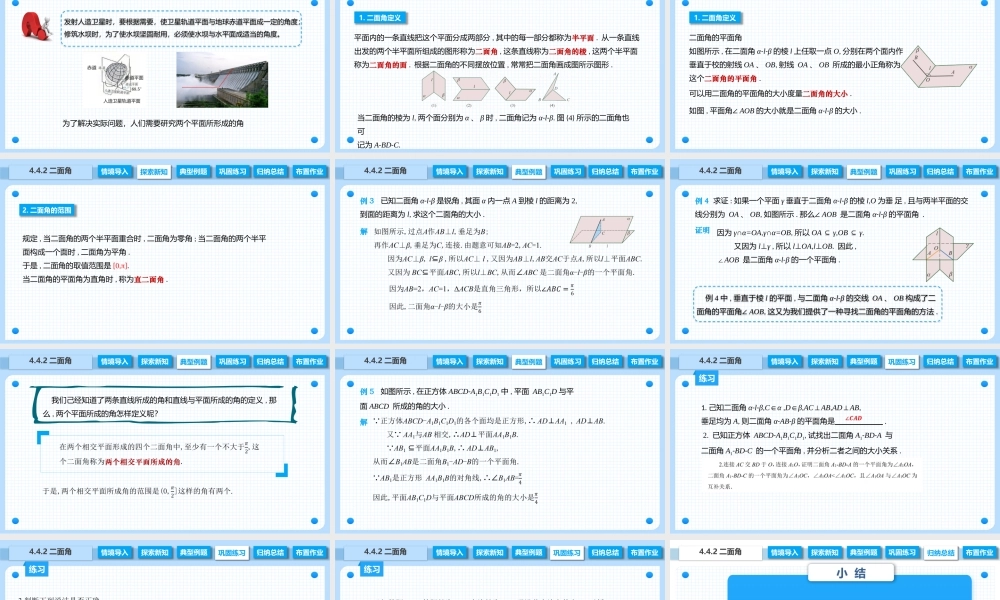Select the intersecting planes figure in the 例4 slide

coord(942,254)
